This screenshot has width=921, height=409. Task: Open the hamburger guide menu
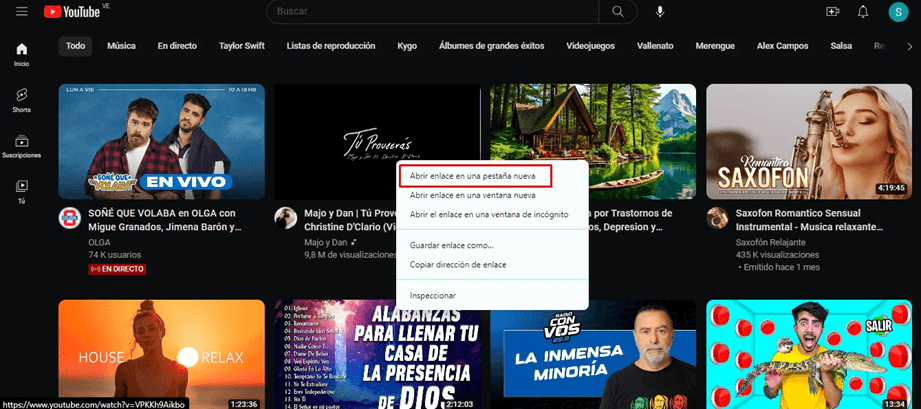pos(22,11)
